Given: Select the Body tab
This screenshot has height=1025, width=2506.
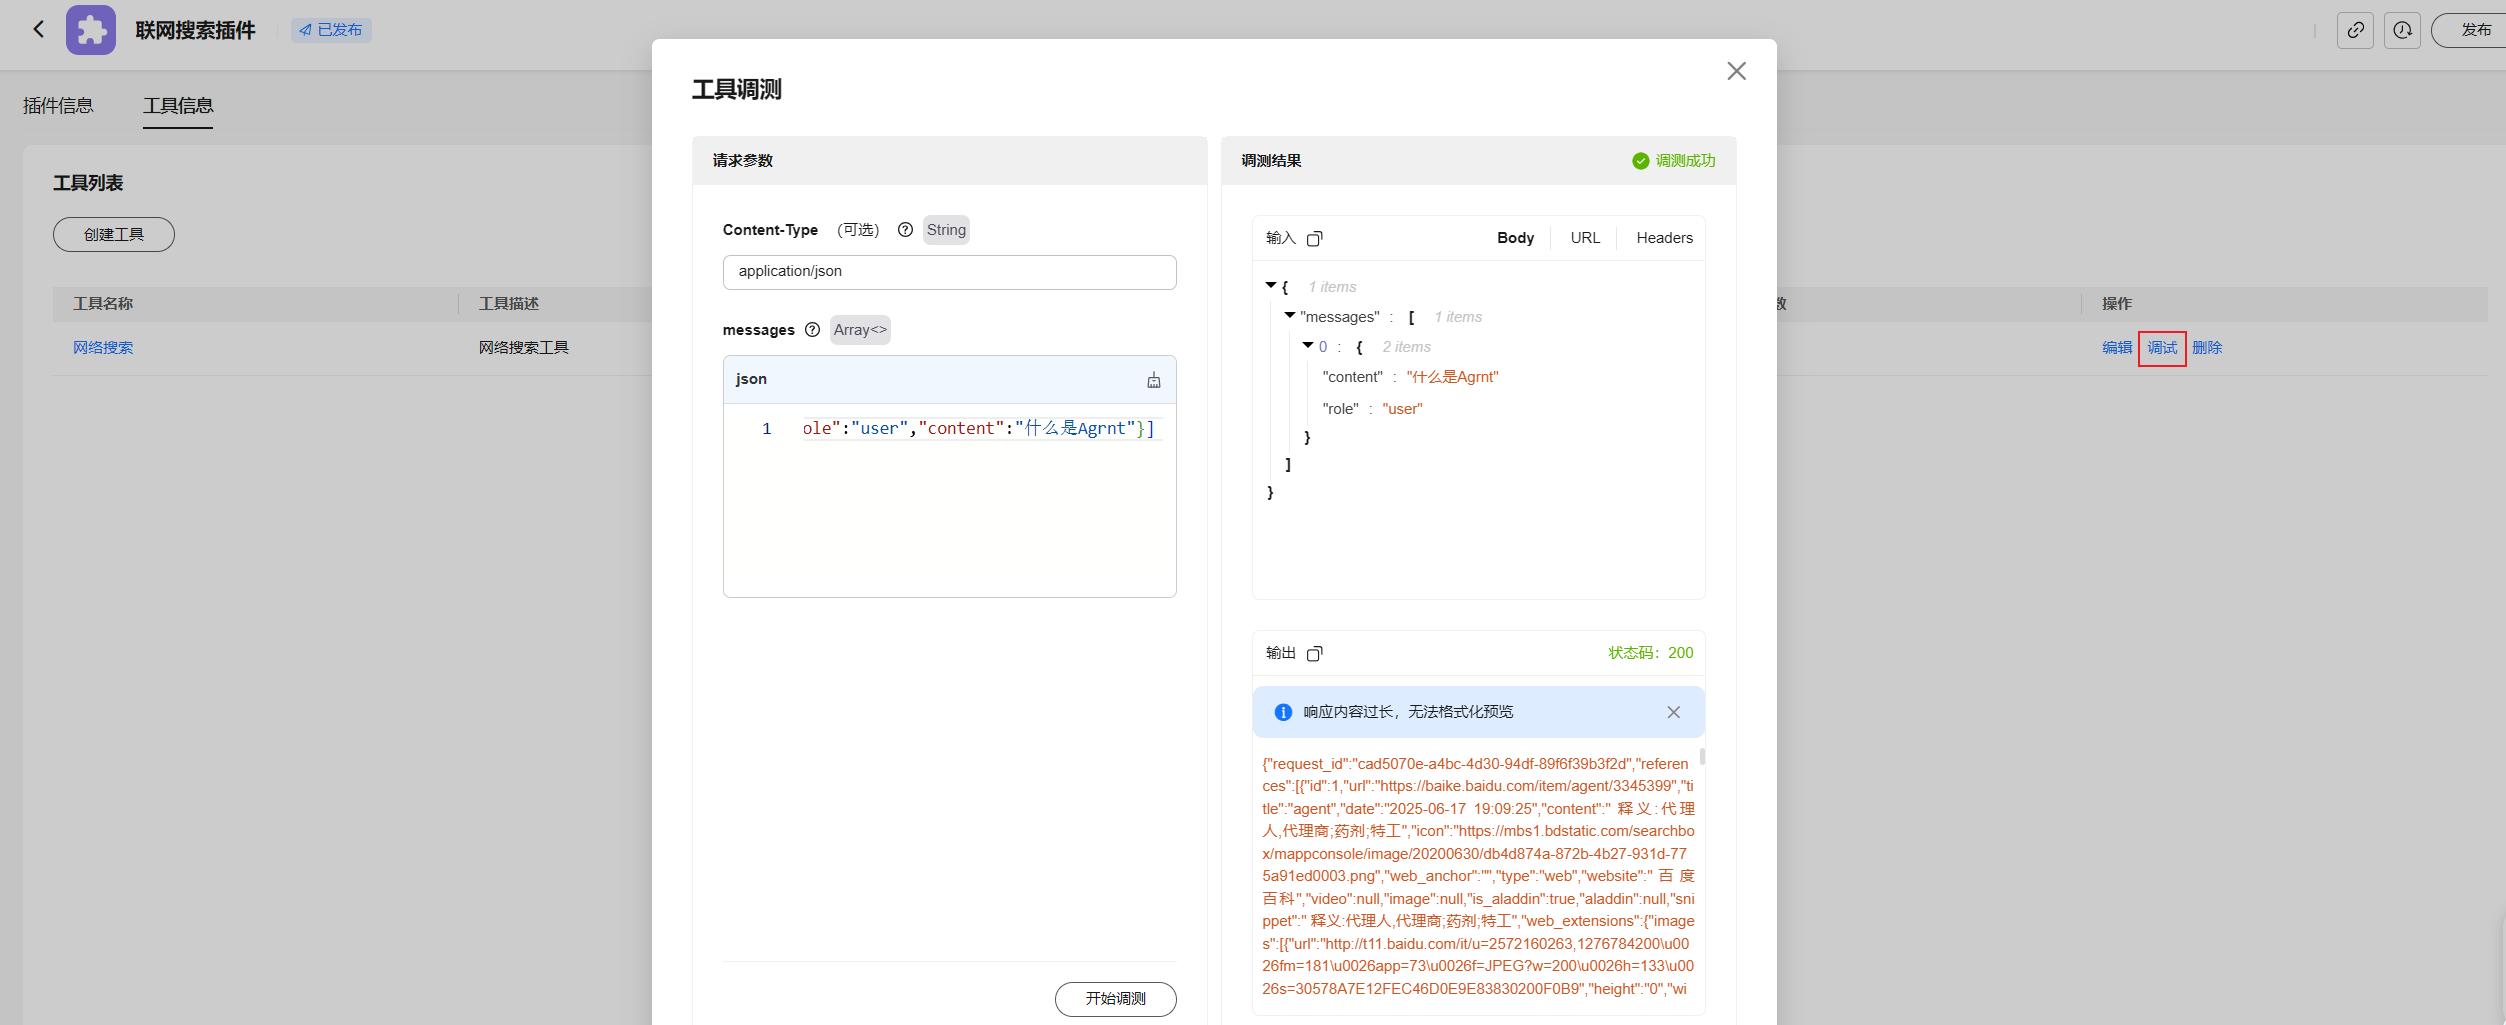Looking at the screenshot, I should pos(1515,238).
